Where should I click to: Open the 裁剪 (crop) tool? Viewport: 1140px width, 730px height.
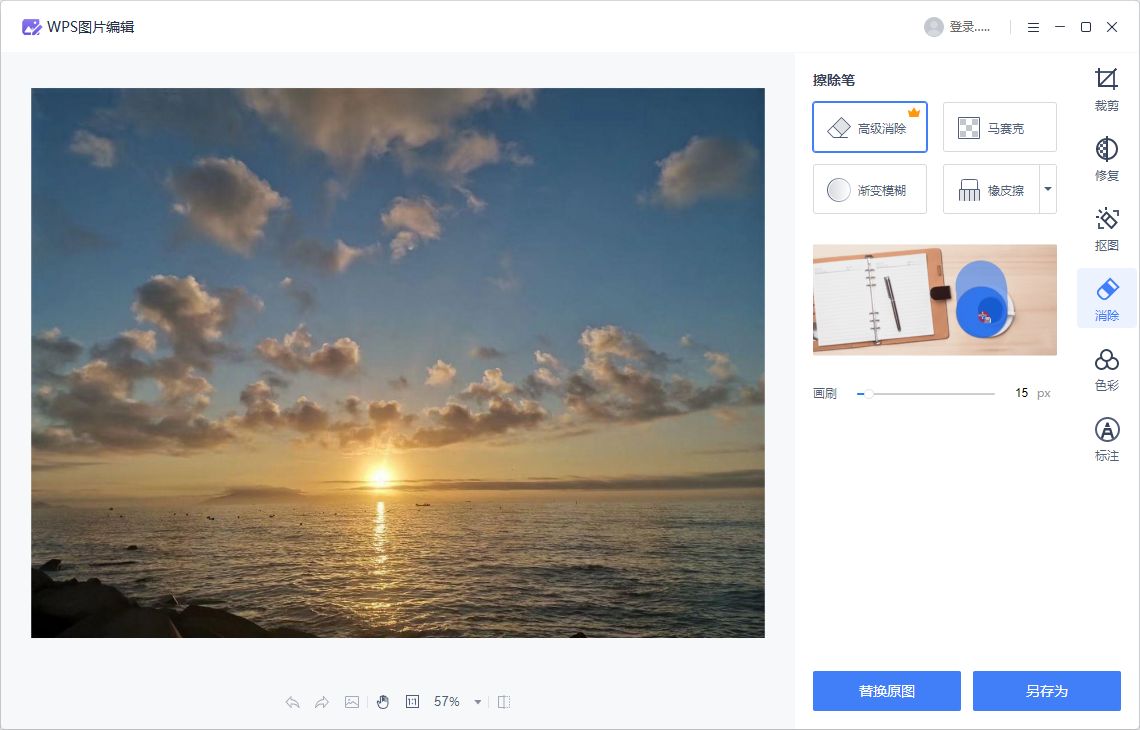pyautogui.click(x=1106, y=89)
